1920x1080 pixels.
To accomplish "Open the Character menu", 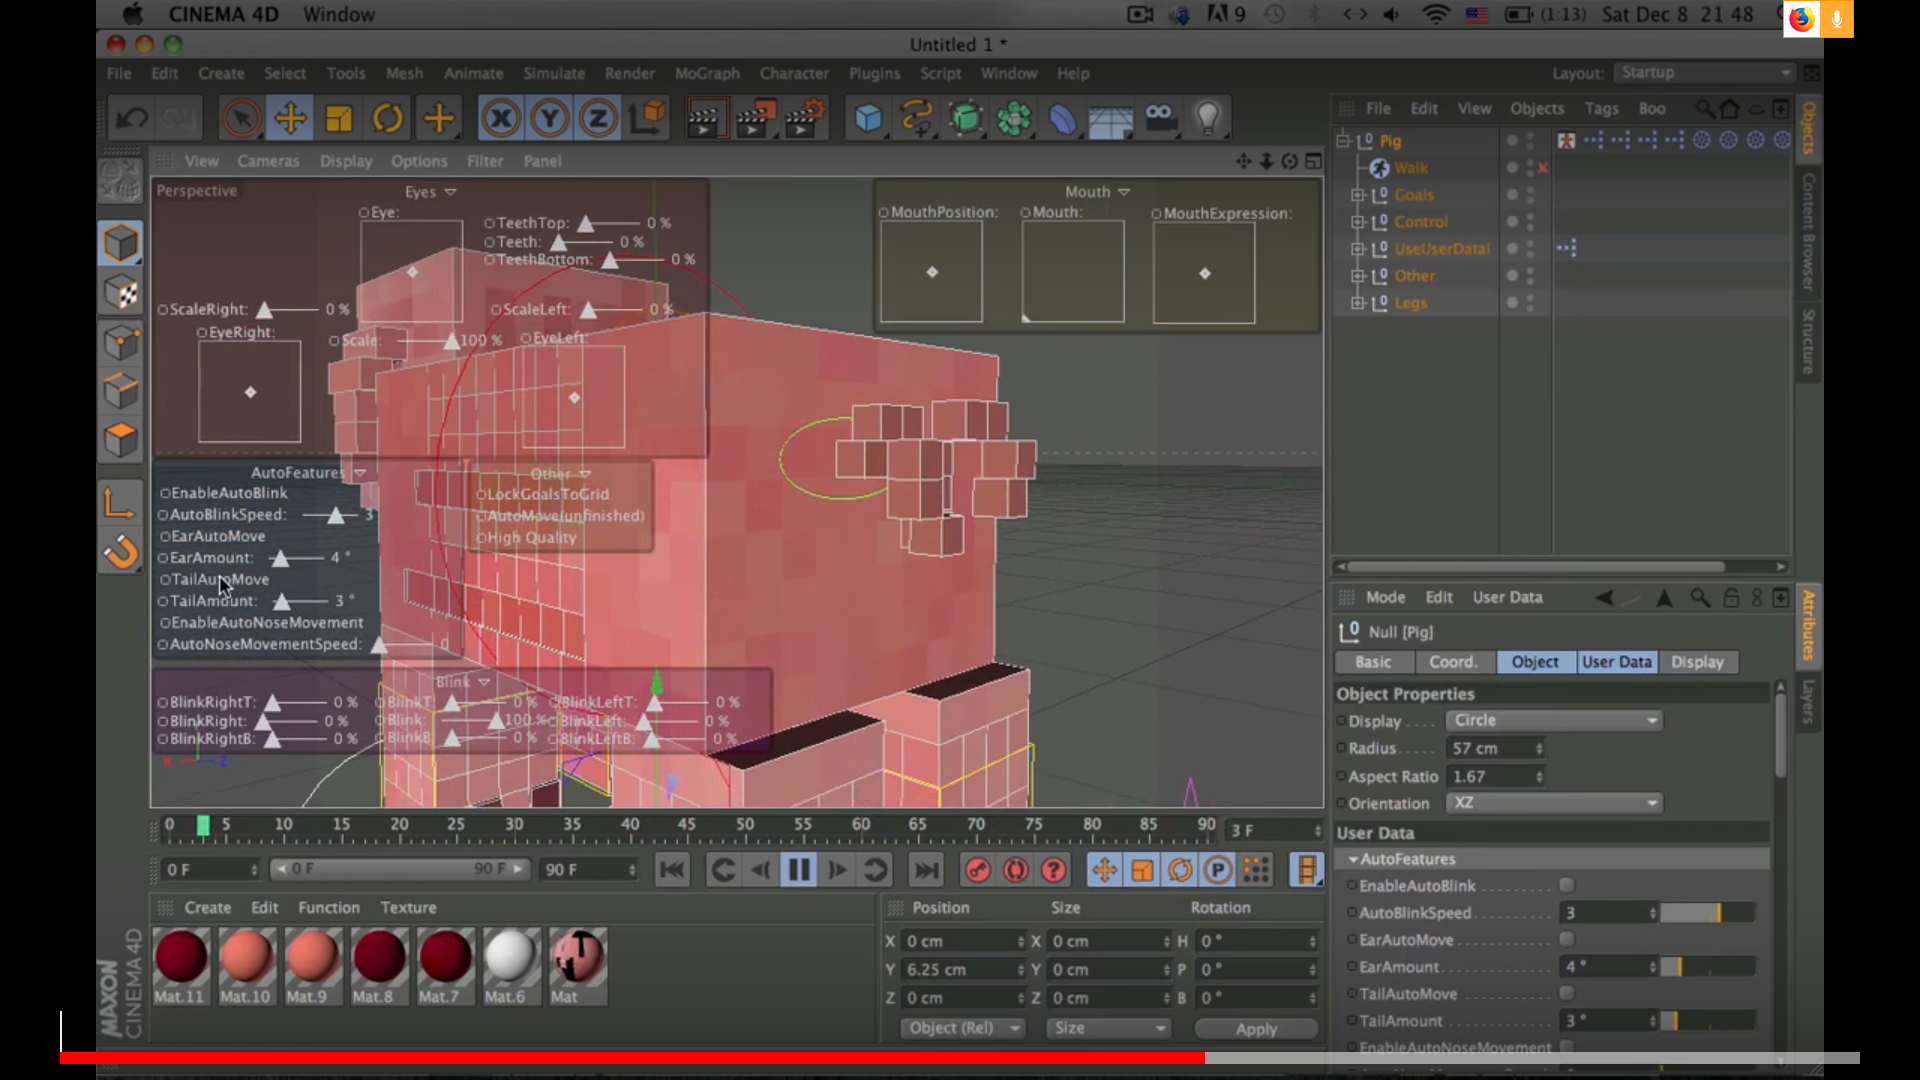I will [x=794, y=73].
